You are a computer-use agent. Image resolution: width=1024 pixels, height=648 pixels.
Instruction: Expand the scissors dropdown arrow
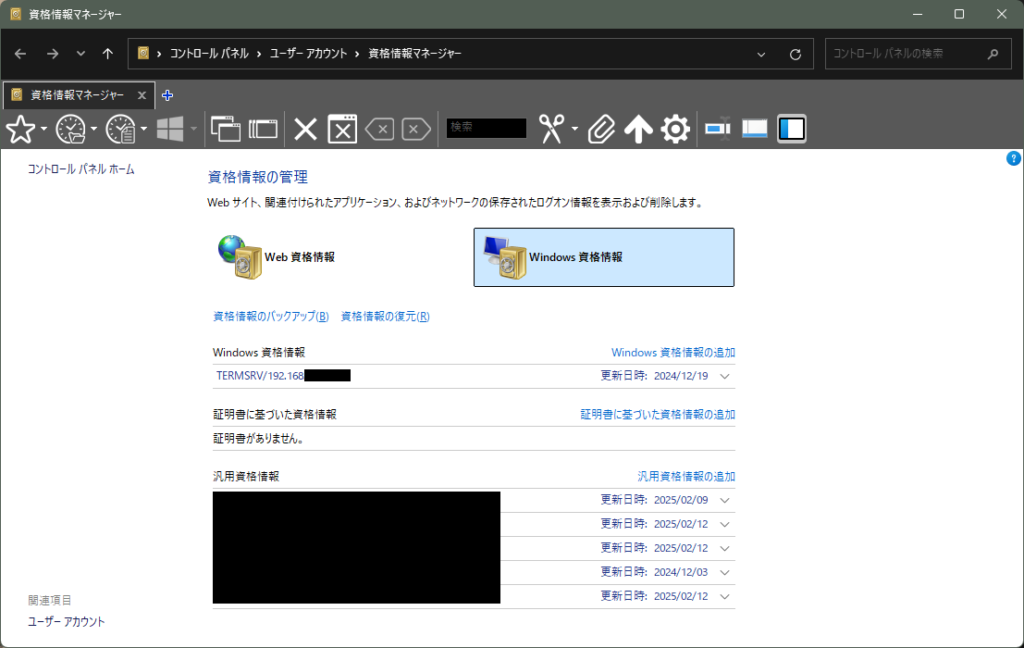point(575,129)
